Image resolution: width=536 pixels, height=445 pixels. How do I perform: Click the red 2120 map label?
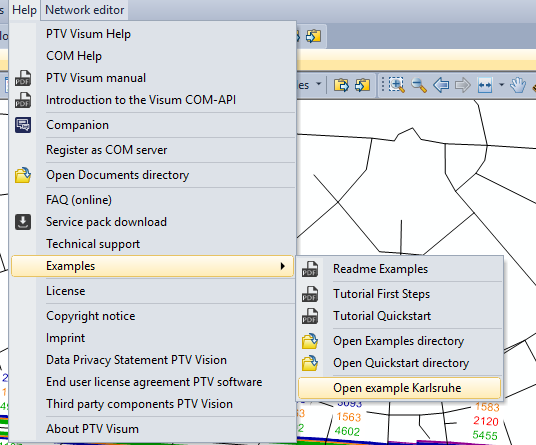tap(486, 421)
